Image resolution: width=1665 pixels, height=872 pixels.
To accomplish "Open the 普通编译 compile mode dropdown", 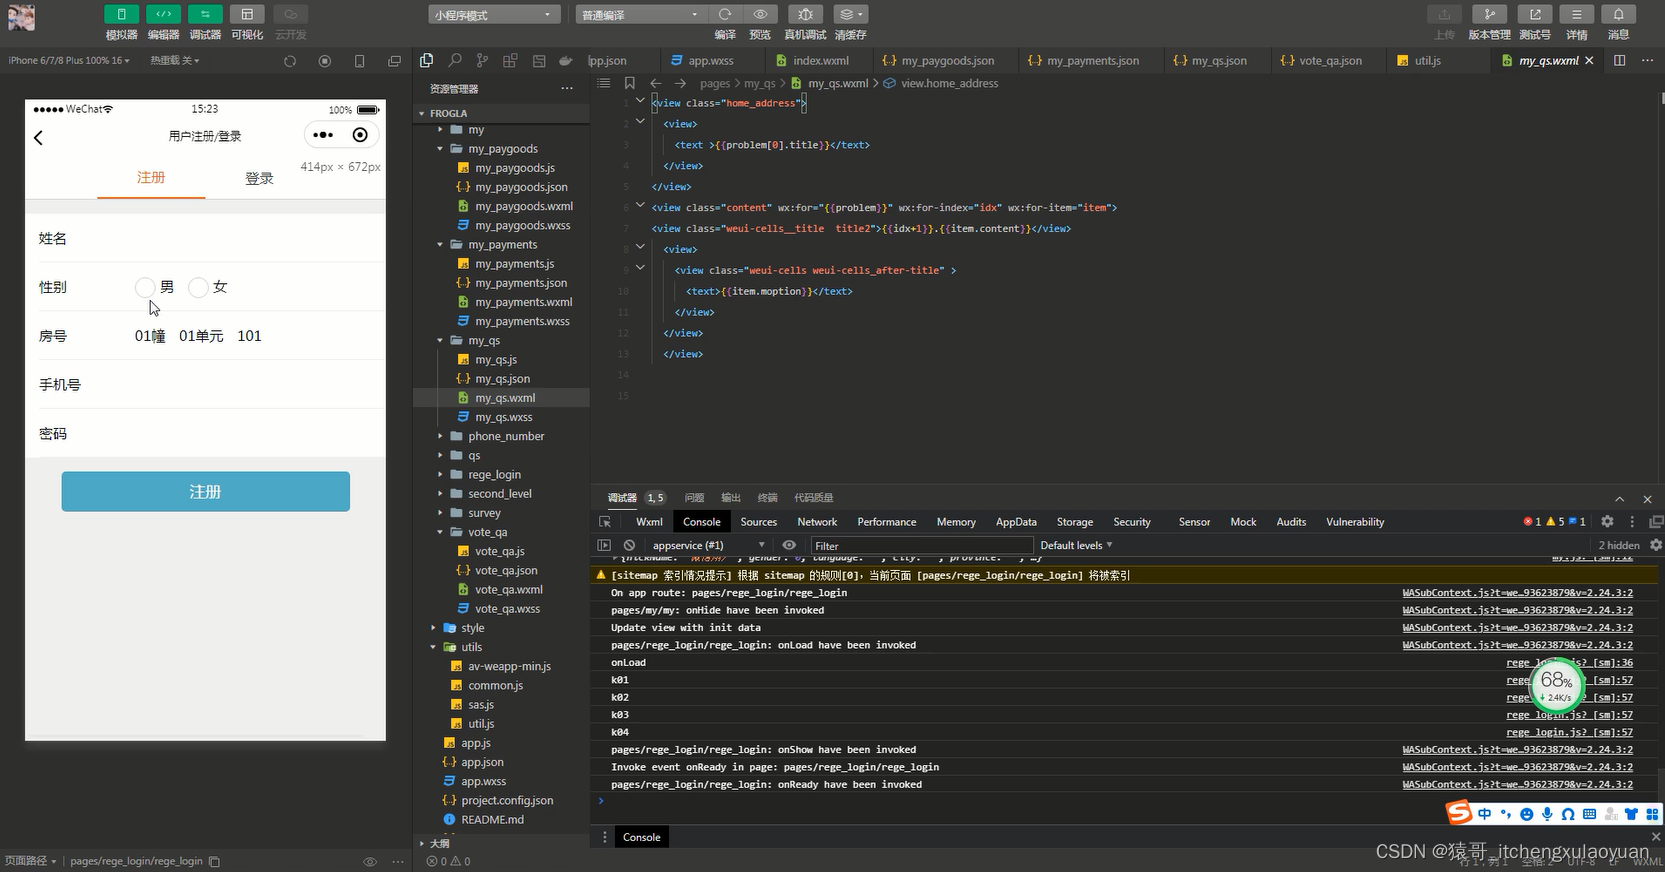I will [x=640, y=15].
